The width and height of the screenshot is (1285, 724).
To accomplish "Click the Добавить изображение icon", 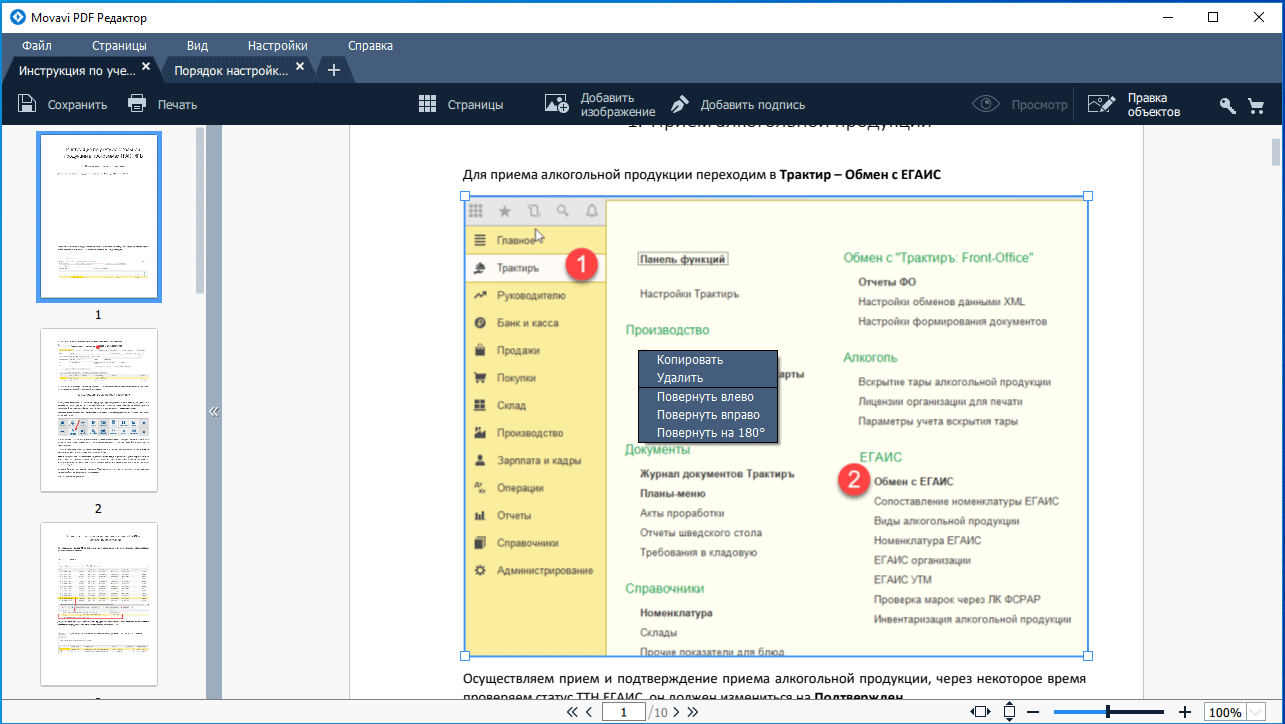I will pos(556,104).
